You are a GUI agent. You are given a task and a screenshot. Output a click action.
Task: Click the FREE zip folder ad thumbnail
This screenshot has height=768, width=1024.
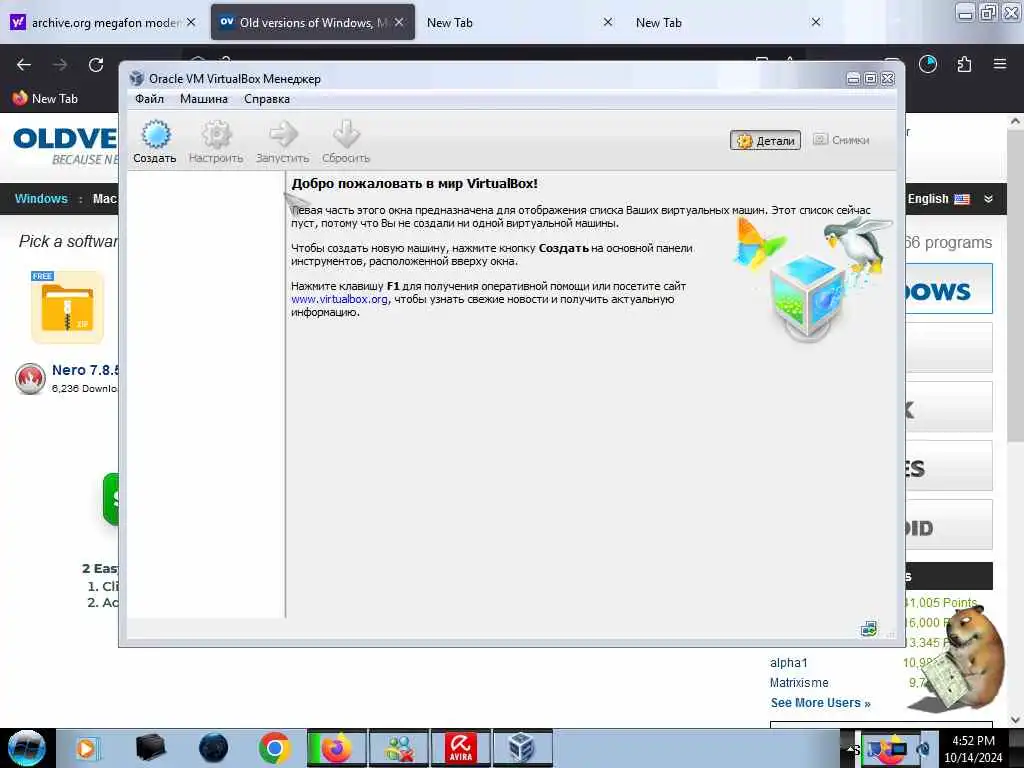(67, 307)
